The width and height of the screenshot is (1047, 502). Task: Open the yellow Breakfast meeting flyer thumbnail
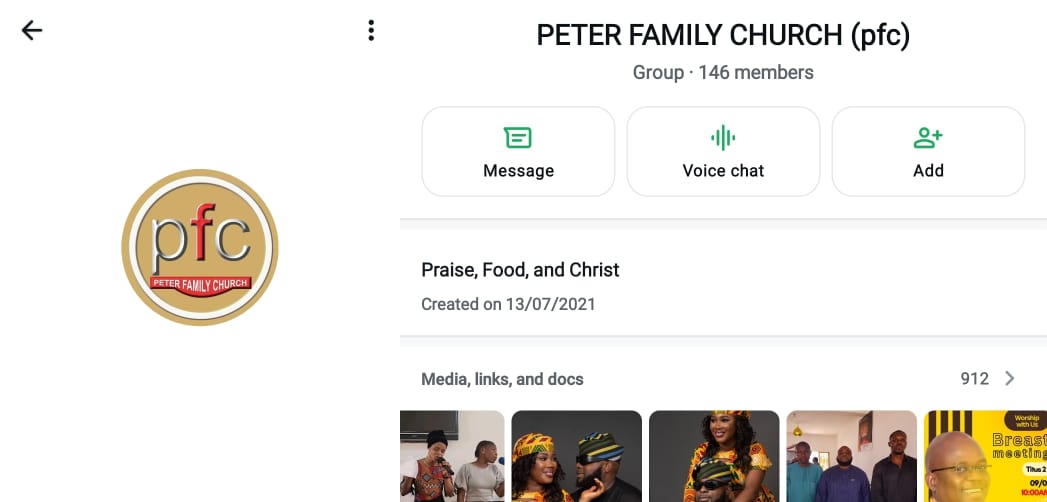985,456
